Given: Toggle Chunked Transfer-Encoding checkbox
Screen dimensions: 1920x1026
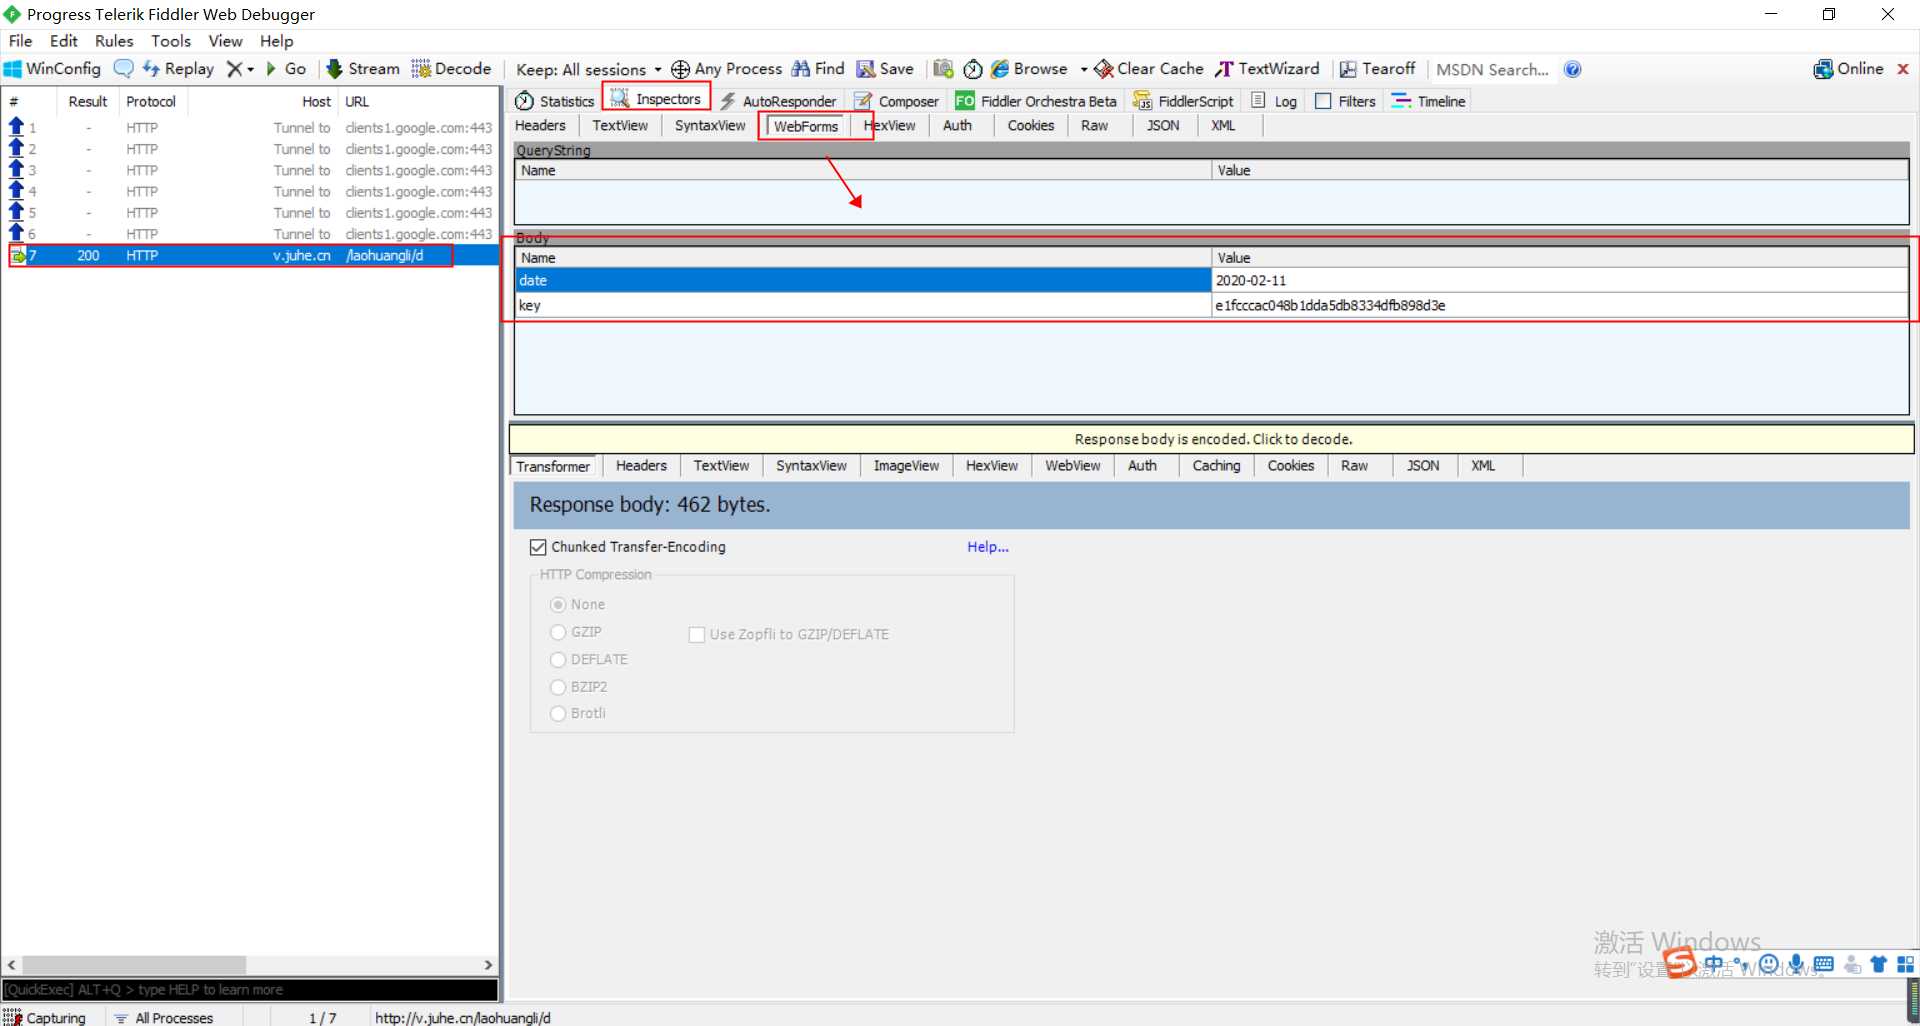Looking at the screenshot, I should click(x=538, y=547).
